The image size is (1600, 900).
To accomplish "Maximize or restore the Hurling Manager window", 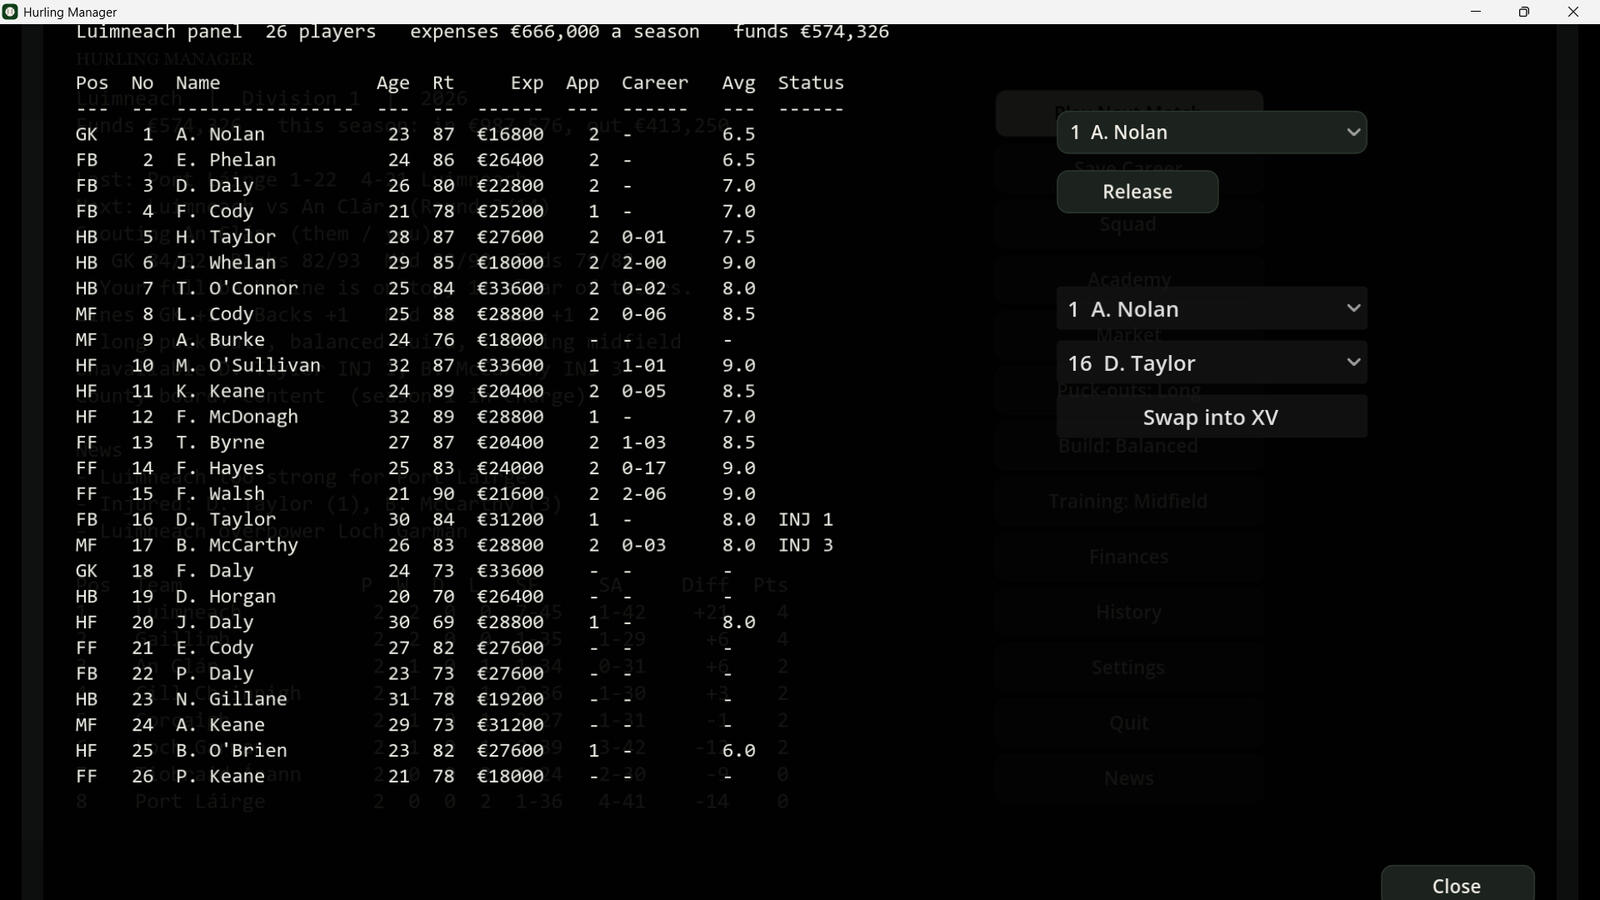I will click(1524, 12).
